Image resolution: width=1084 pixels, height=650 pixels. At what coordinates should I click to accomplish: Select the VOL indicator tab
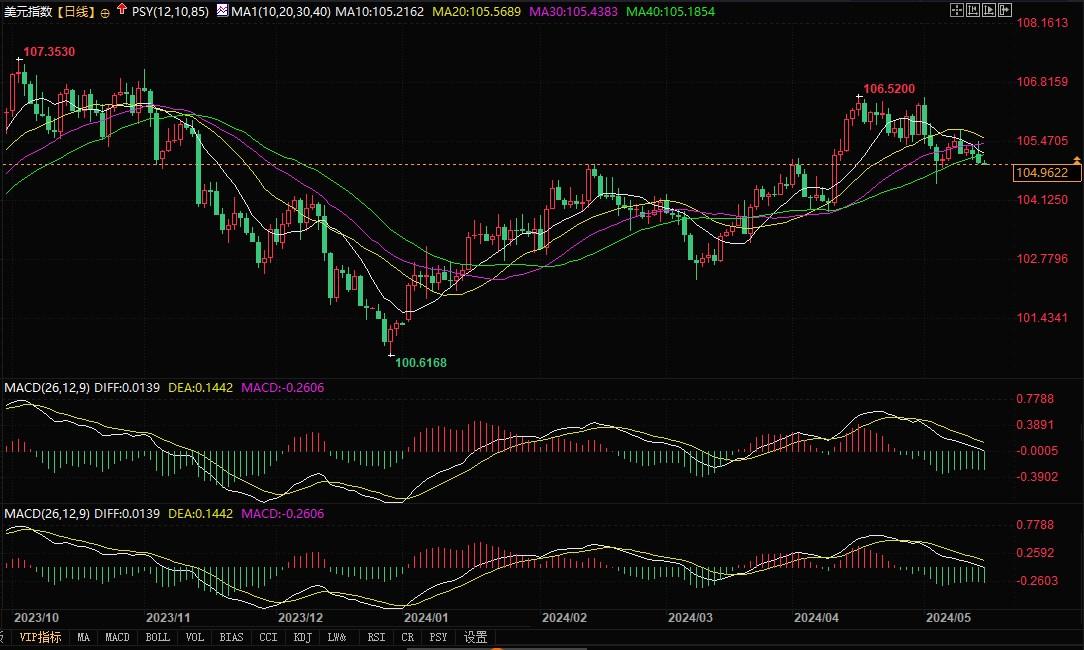coord(195,637)
